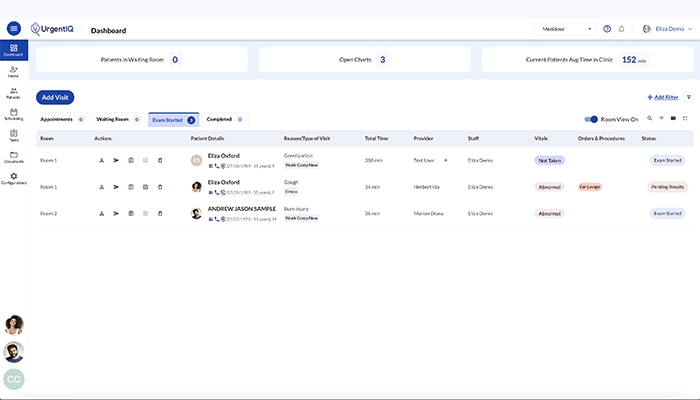The width and height of the screenshot is (700, 400).
Task: Click the table search magnifier icon
Action: 650,118
